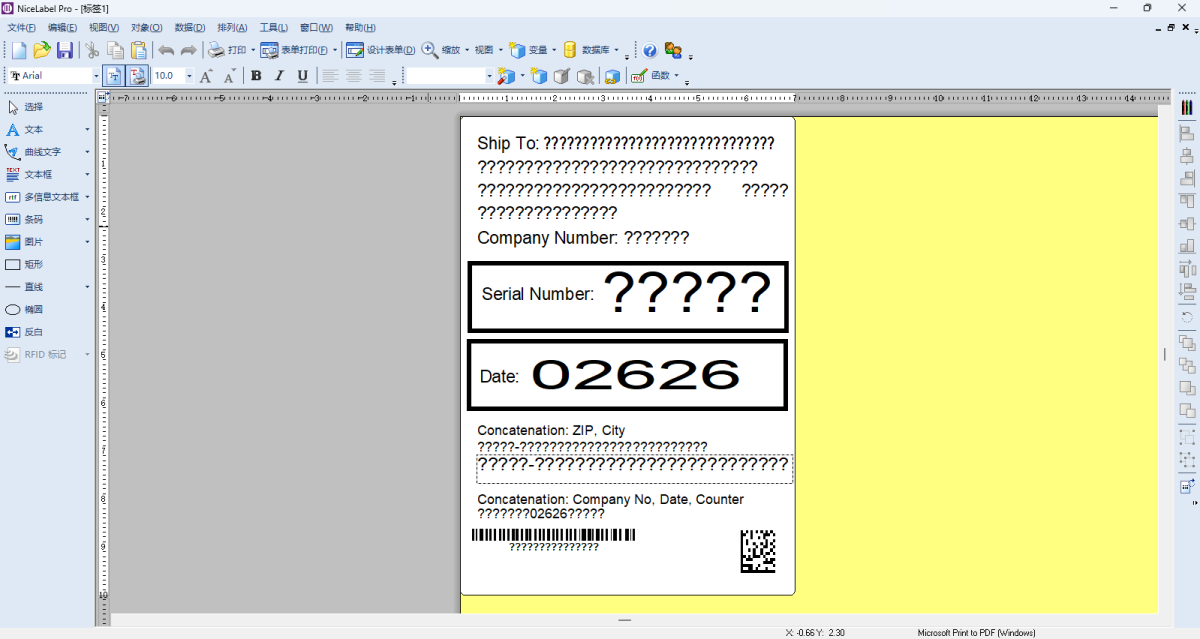The height and width of the screenshot is (639, 1200).
Task: Toggle italic formatting
Action: point(279,76)
